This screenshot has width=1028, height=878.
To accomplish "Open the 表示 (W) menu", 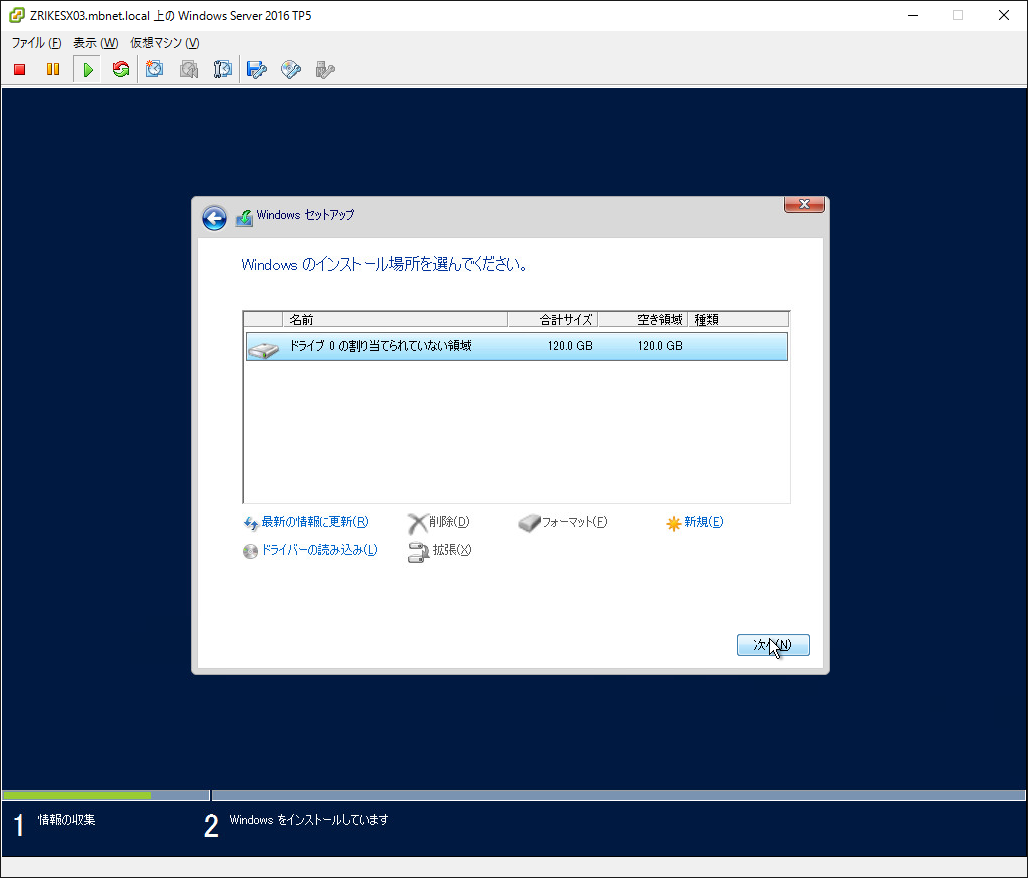I will coord(95,43).
